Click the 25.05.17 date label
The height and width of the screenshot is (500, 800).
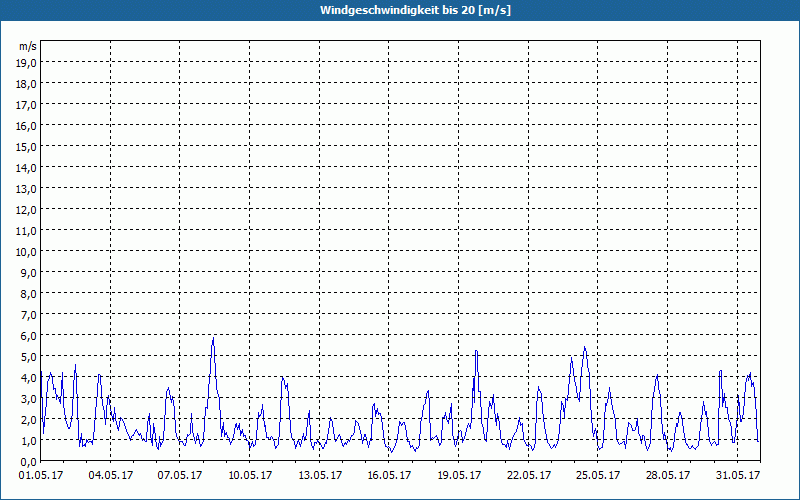598,475
